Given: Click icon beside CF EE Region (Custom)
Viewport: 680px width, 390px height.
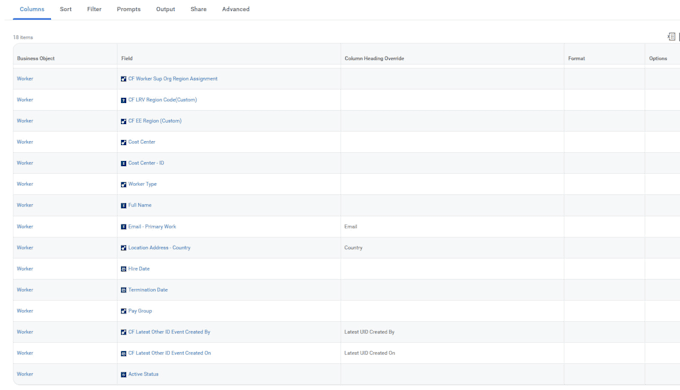Looking at the screenshot, I should 124,121.
